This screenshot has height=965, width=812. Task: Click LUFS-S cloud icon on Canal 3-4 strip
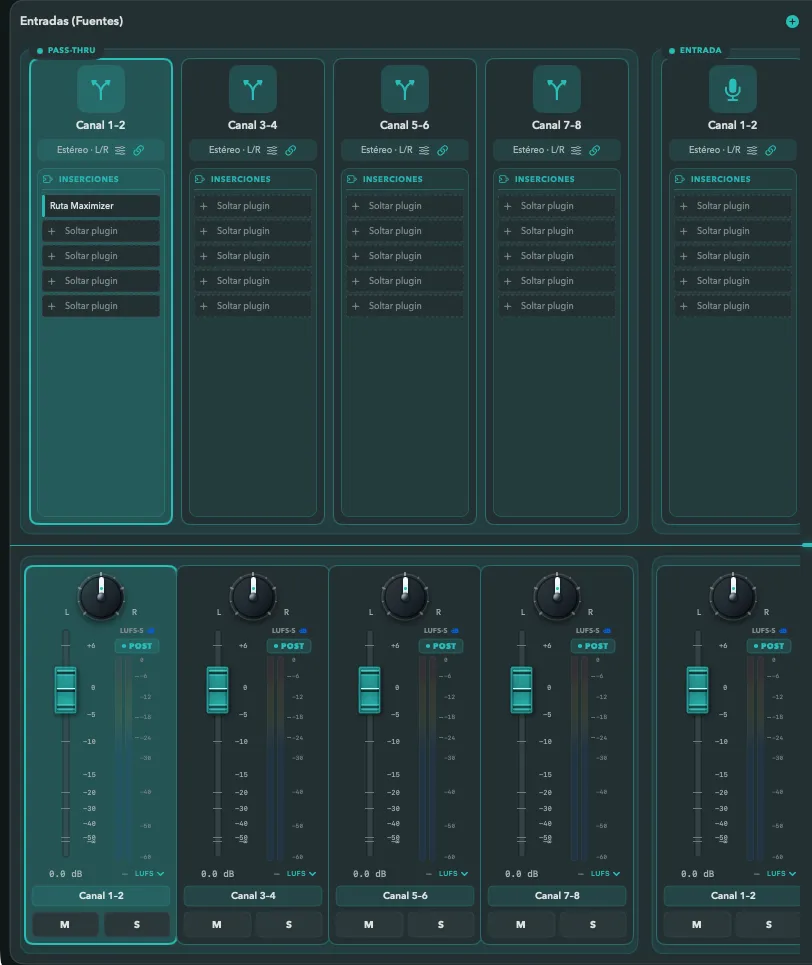pyautogui.click(x=303, y=631)
